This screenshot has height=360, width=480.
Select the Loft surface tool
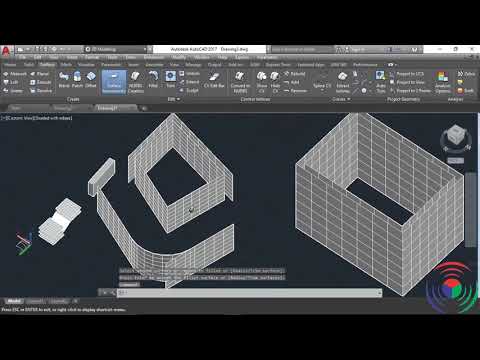pyautogui.click(x=11, y=82)
